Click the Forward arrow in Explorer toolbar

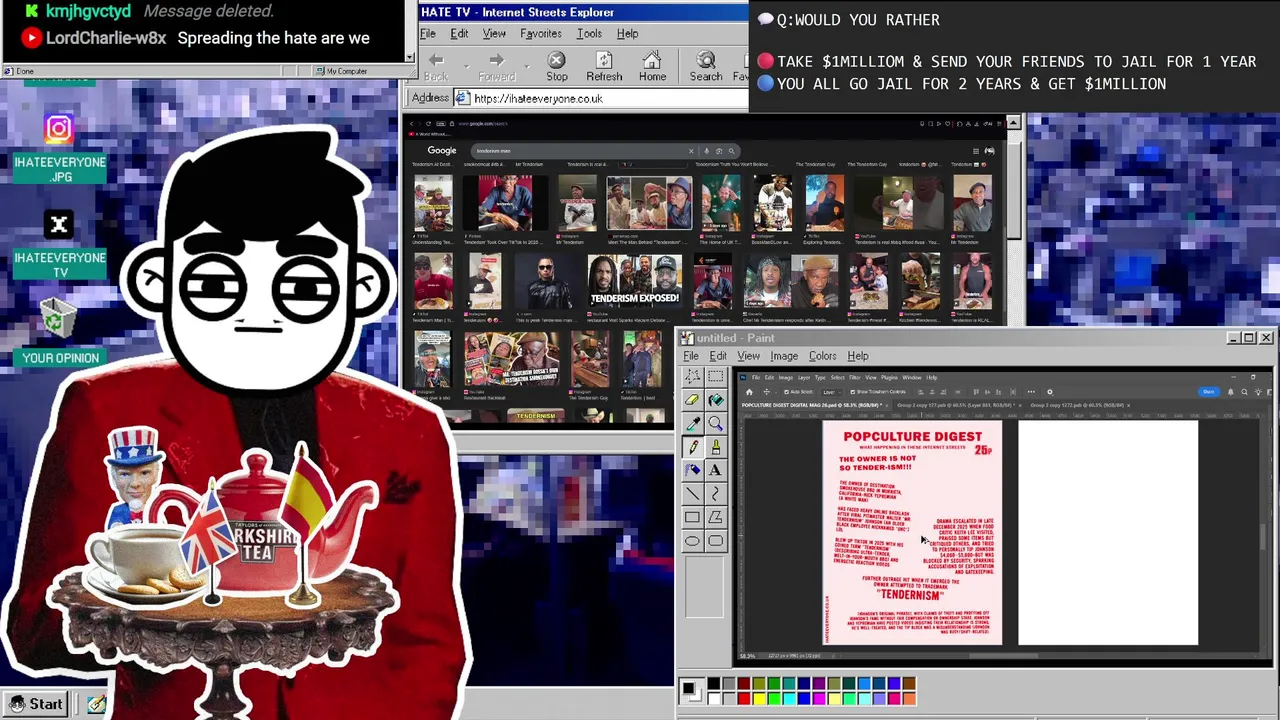coord(496,67)
